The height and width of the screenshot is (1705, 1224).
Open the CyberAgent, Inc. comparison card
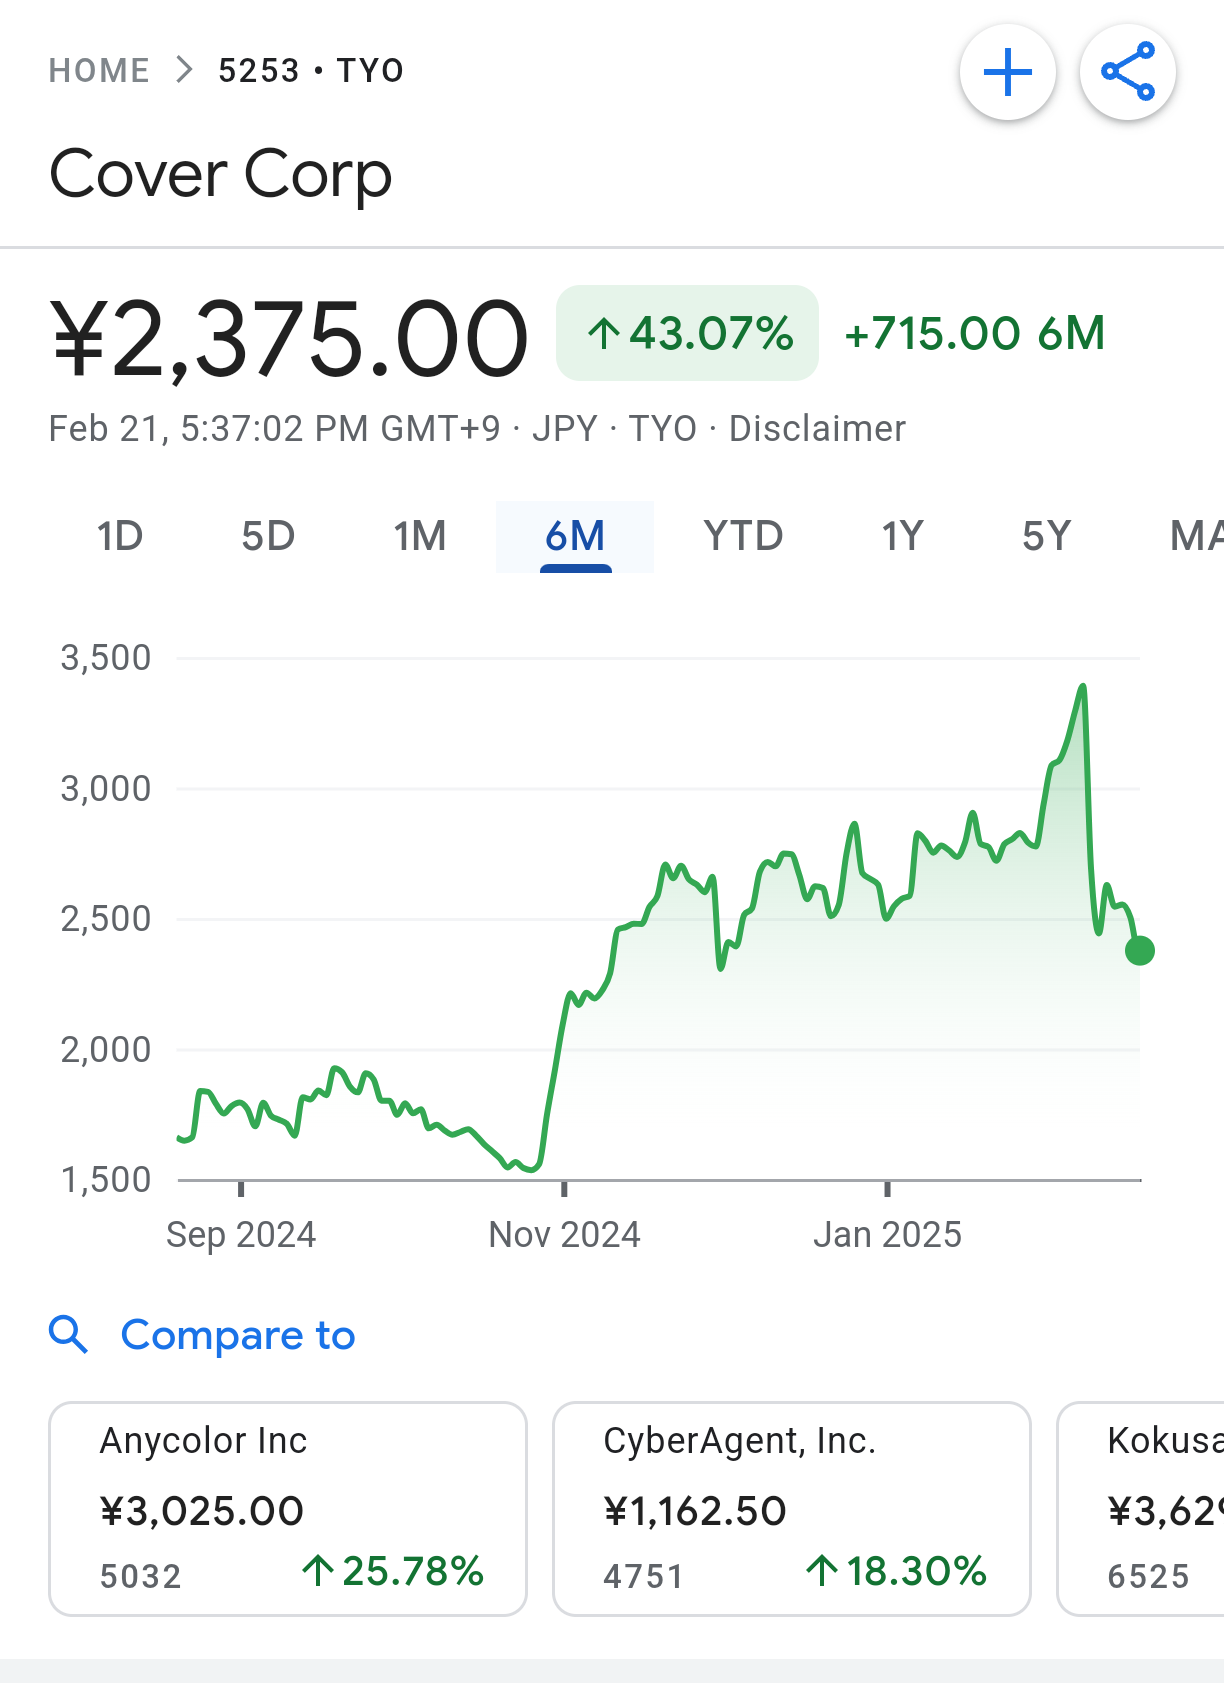coord(792,1508)
